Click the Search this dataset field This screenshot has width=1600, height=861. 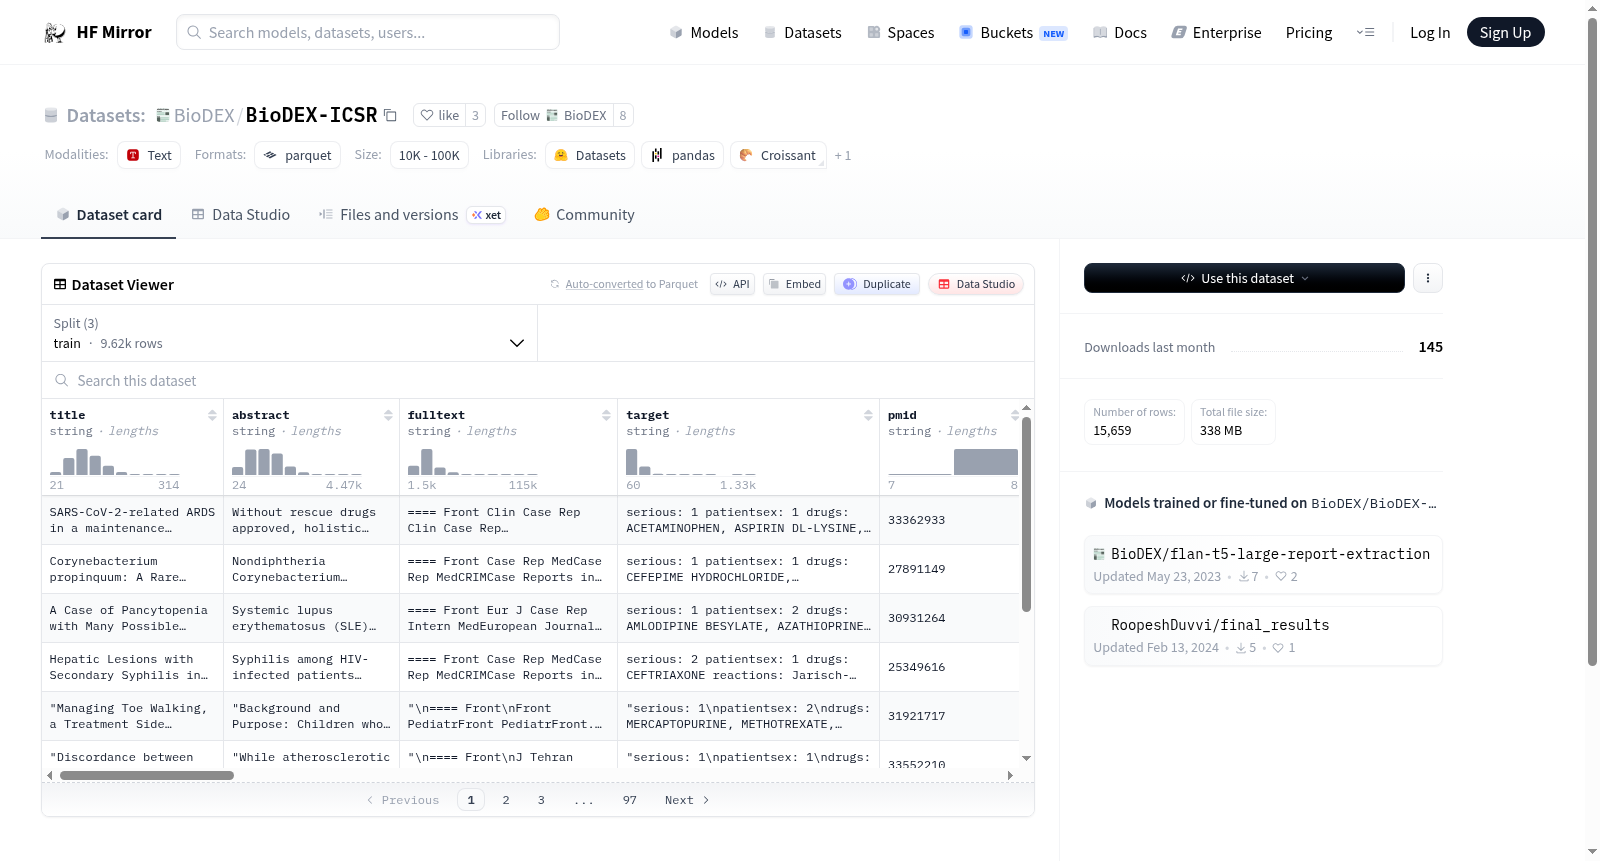point(538,381)
